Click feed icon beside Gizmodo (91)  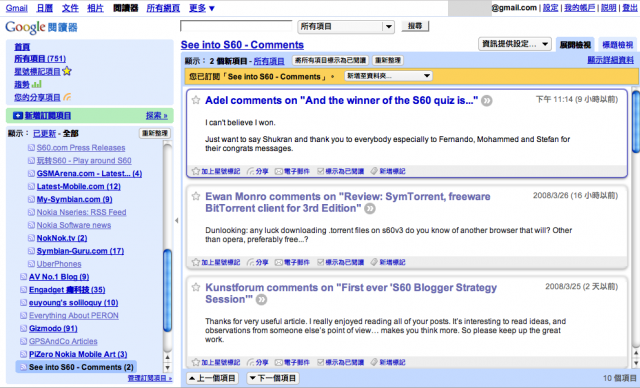pyautogui.click(x=23, y=328)
